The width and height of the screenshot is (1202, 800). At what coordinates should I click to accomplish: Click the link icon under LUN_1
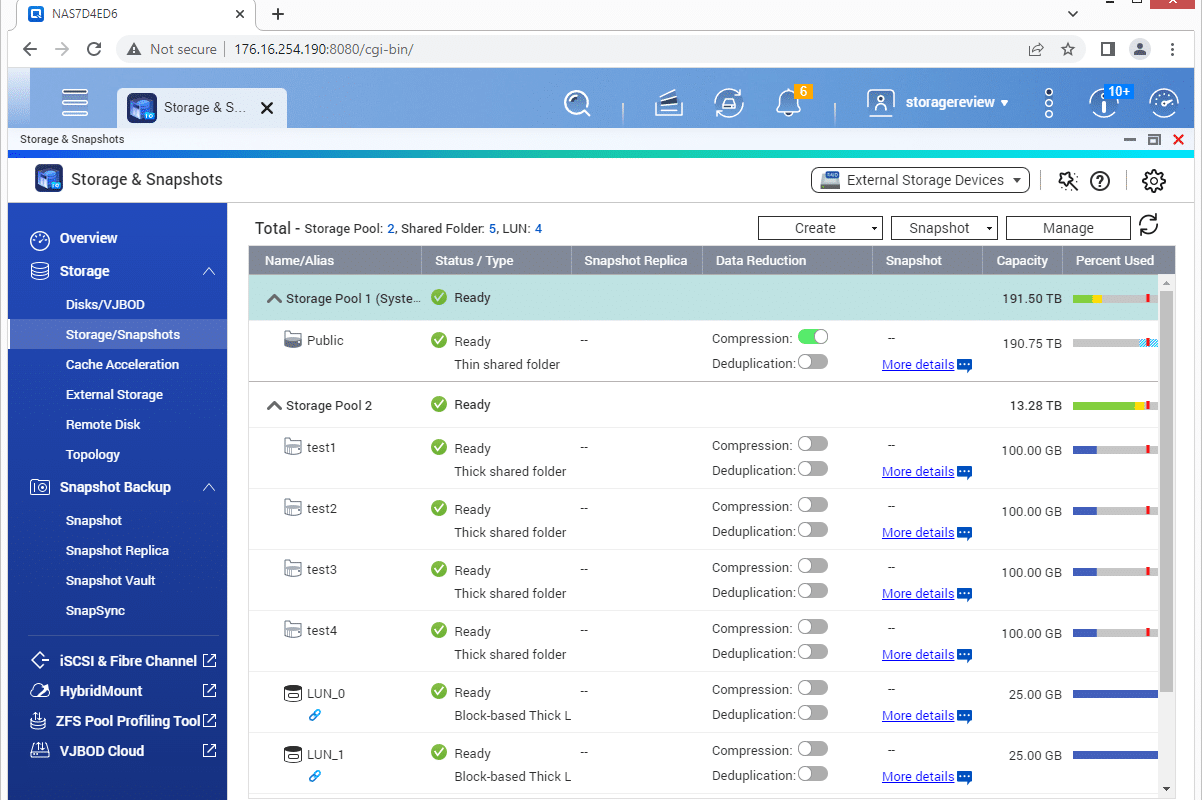pos(315,776)
